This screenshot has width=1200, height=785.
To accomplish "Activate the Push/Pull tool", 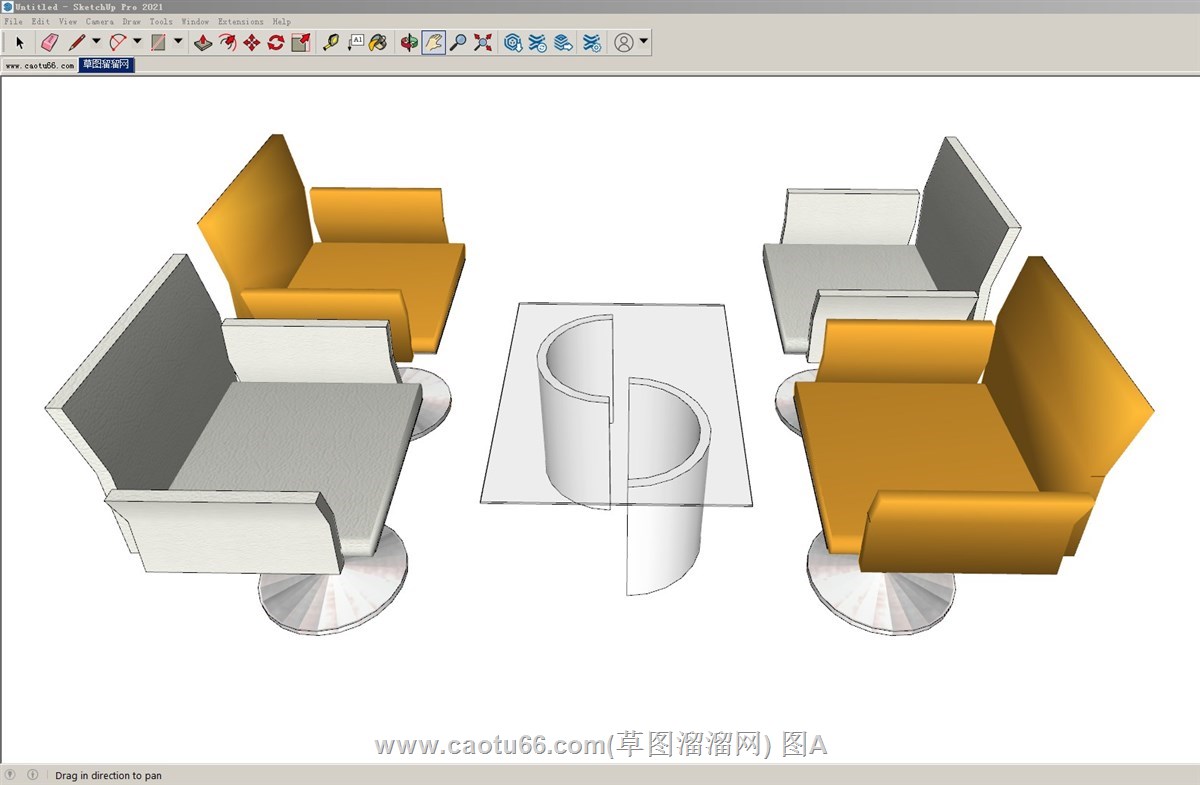I will [203, 43].
